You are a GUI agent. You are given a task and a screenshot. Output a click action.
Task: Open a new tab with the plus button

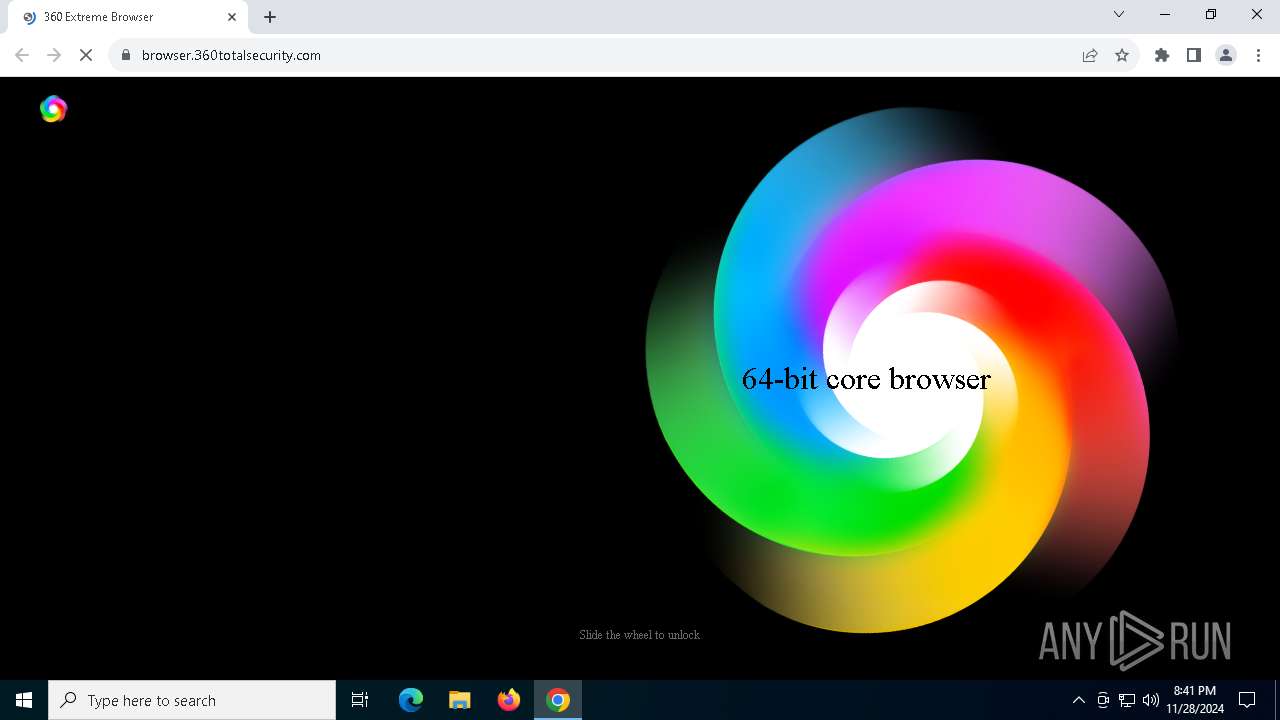[270, 17]
